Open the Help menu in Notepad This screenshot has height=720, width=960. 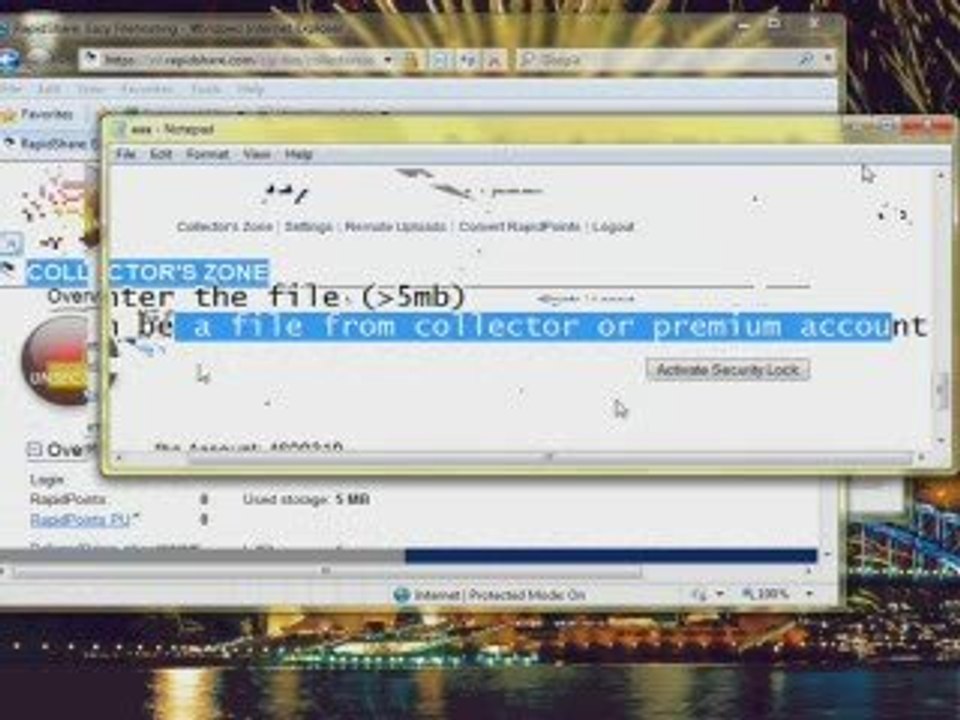(x=299, y=154)
